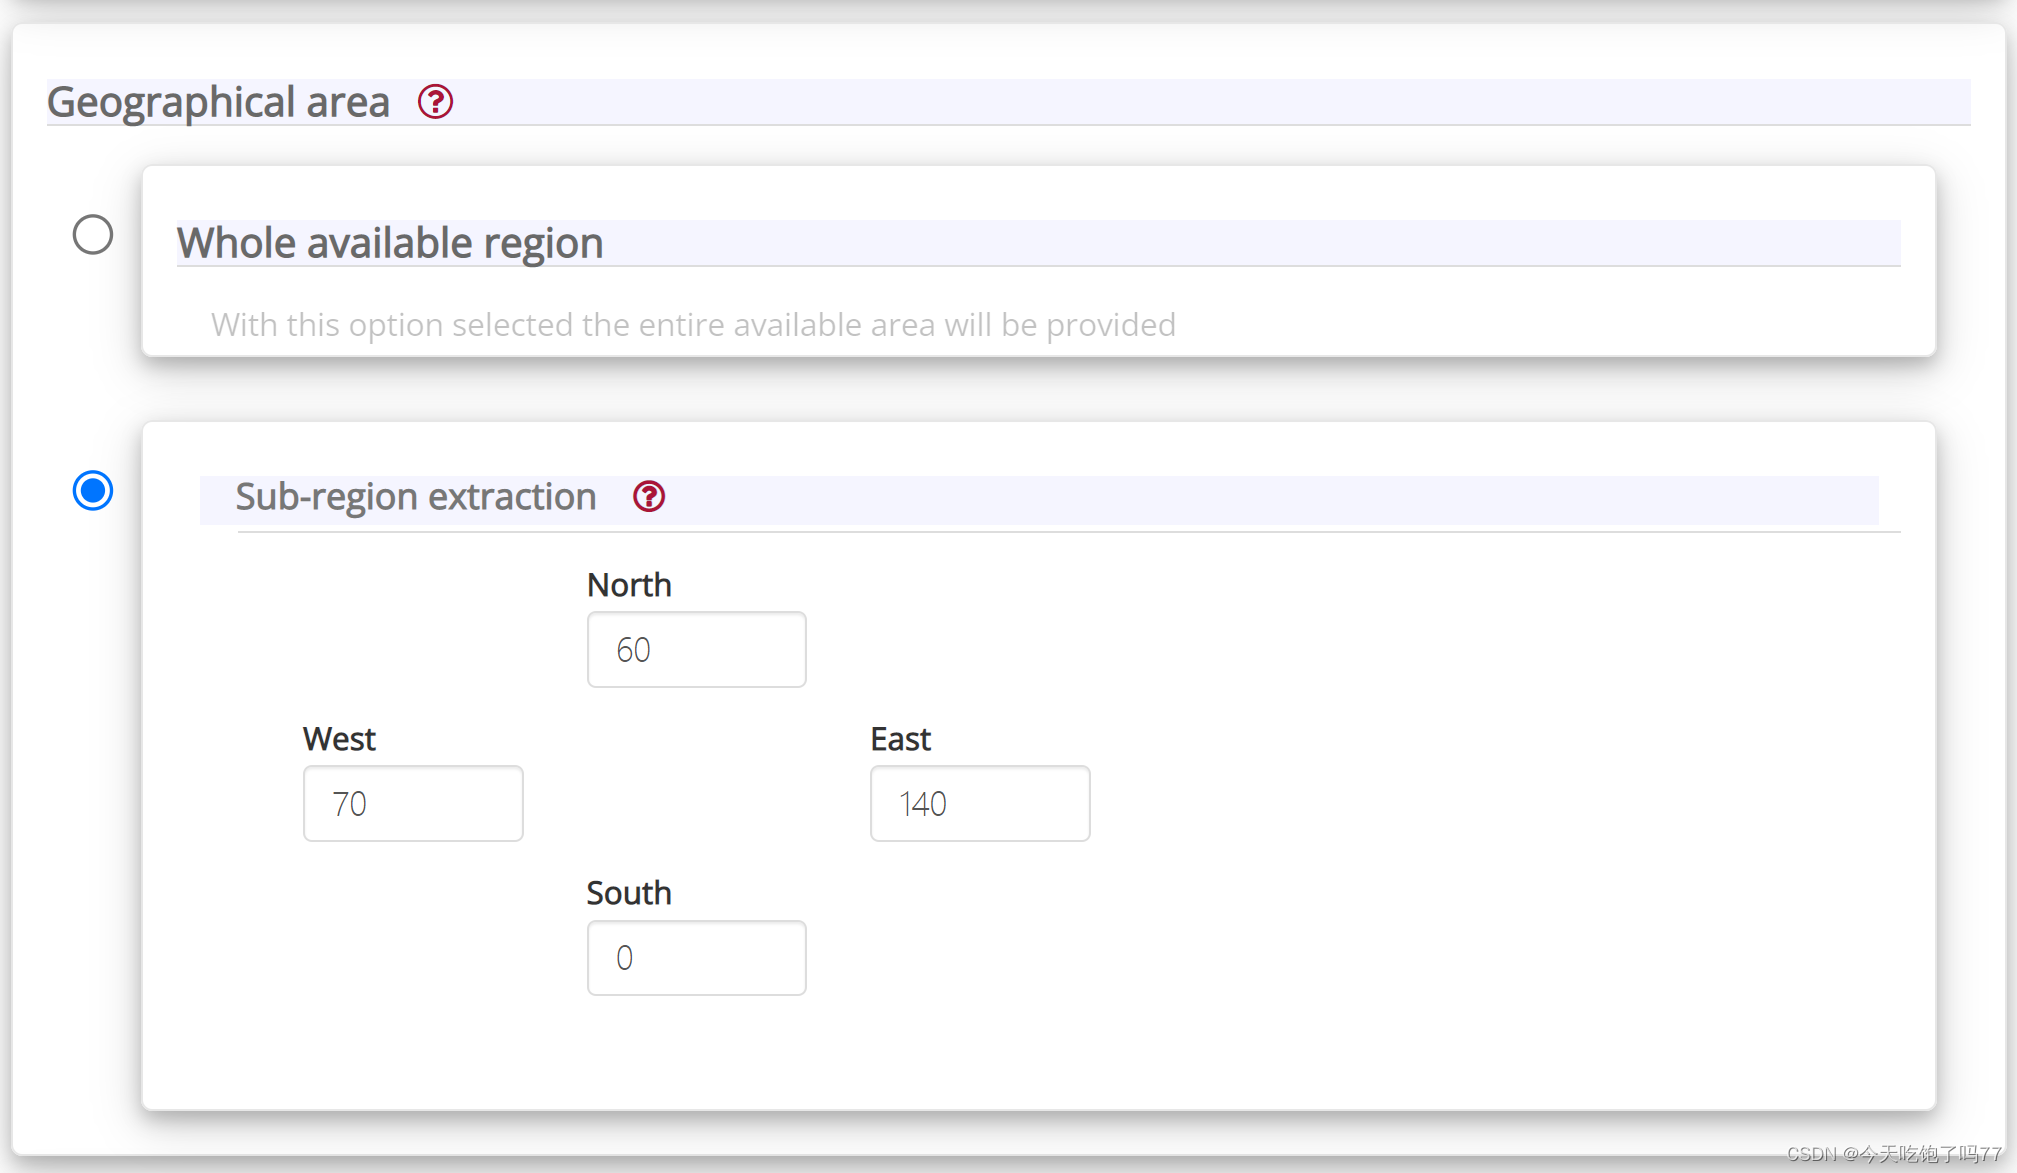Focus the West coordinate input box
The width and height of the screenshot is (2017, 1173).
point(412,803)
